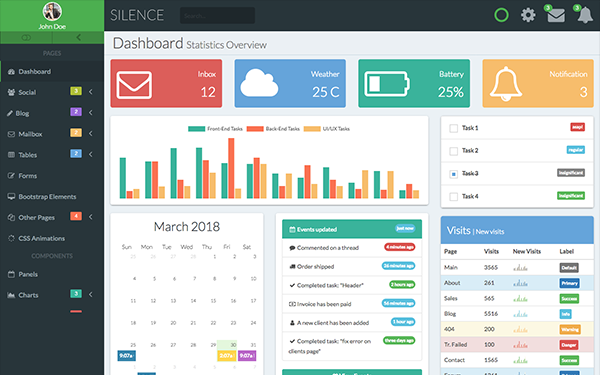Open CSS Animations menu item
The height and width of the screenshot is (375, 600).
pos(52,238)
